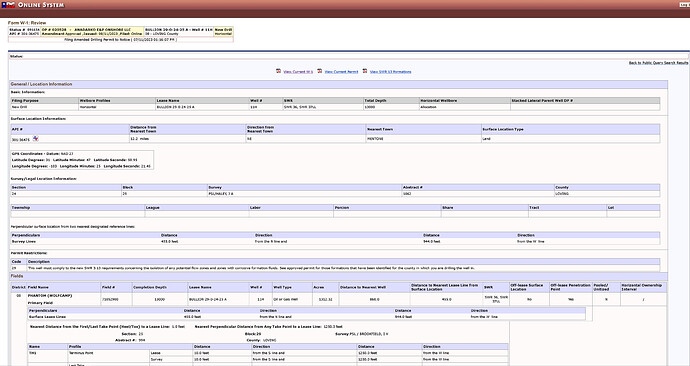Screen dimensions: 690x366
Task: Open View SWR 13 Formations link
Action: [390, 72]
